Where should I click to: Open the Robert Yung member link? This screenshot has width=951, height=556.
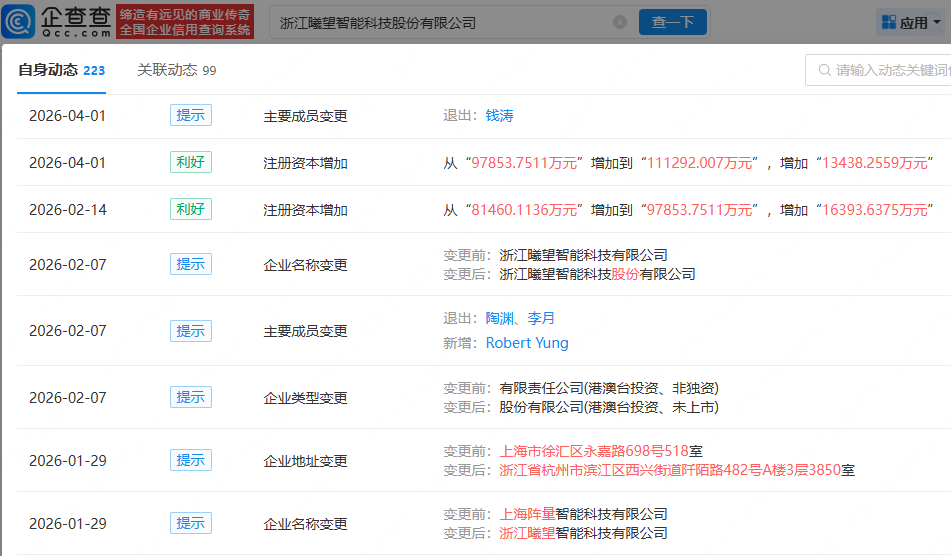(526, 343)
